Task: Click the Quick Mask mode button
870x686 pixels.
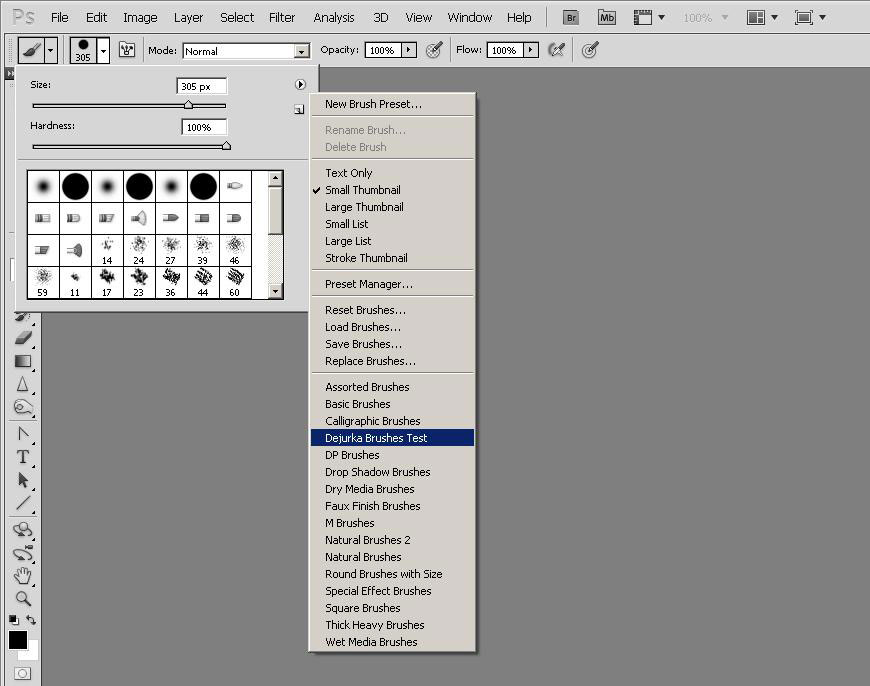Action: tap(22, 675)
